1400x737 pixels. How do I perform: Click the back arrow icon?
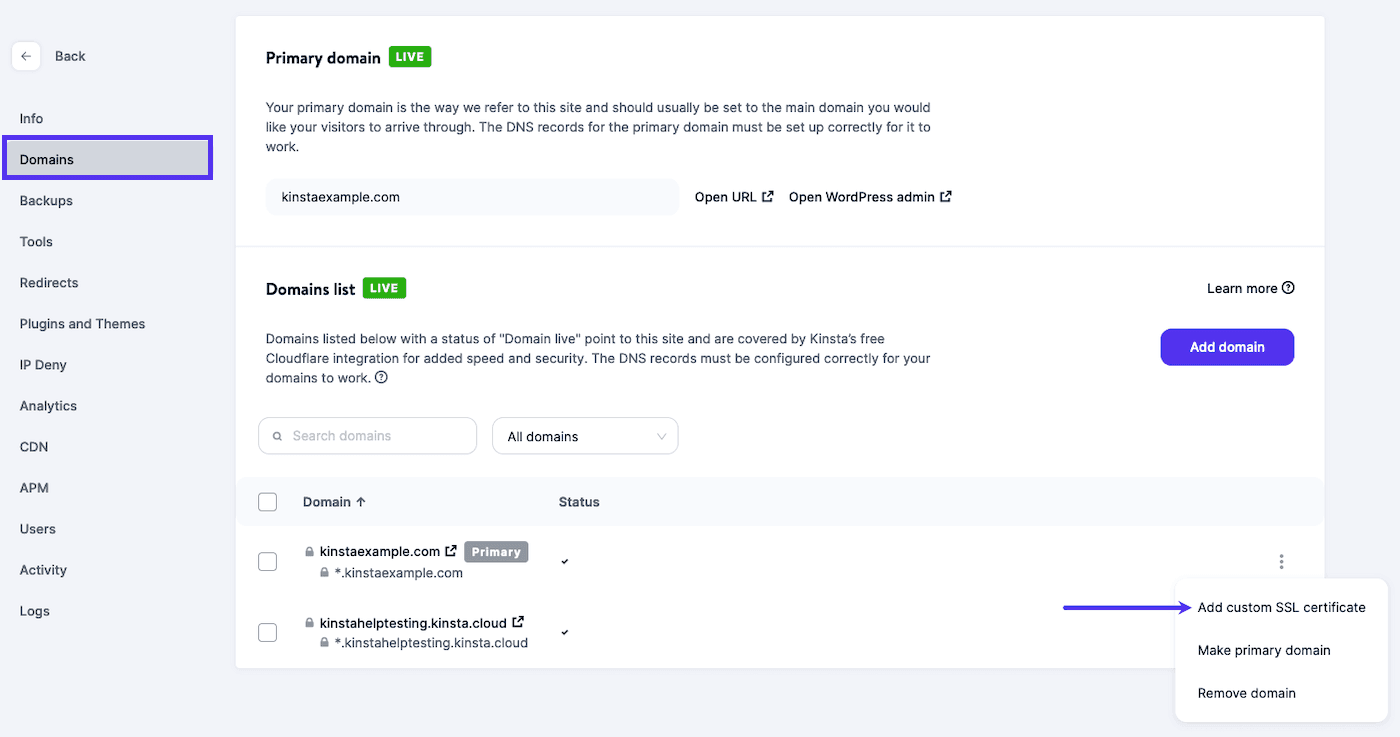point(26,56)
